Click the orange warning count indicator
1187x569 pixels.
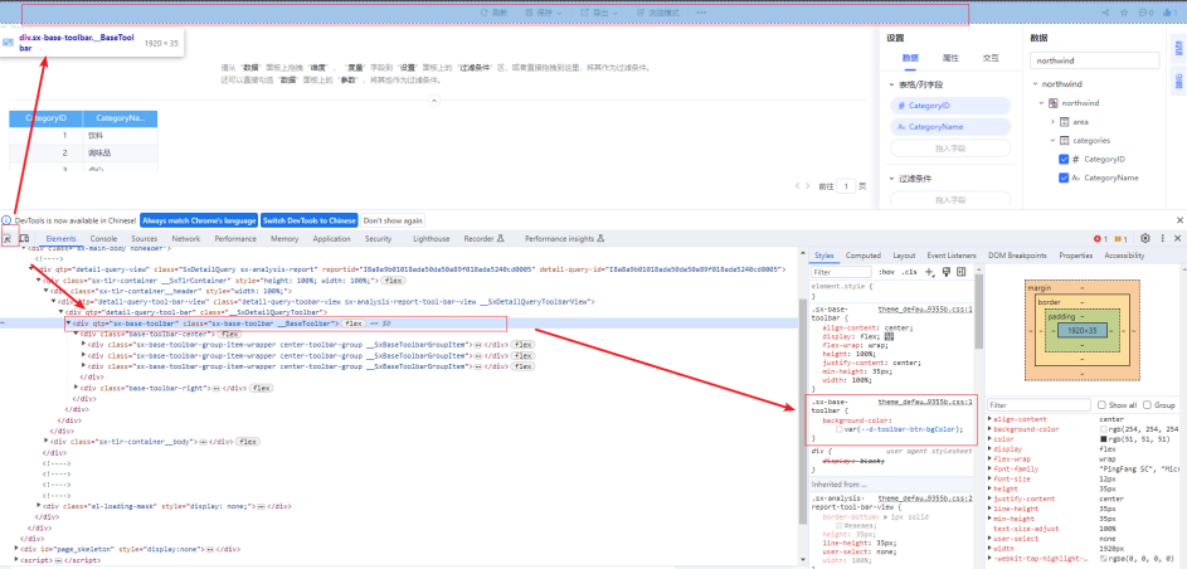1121,239
